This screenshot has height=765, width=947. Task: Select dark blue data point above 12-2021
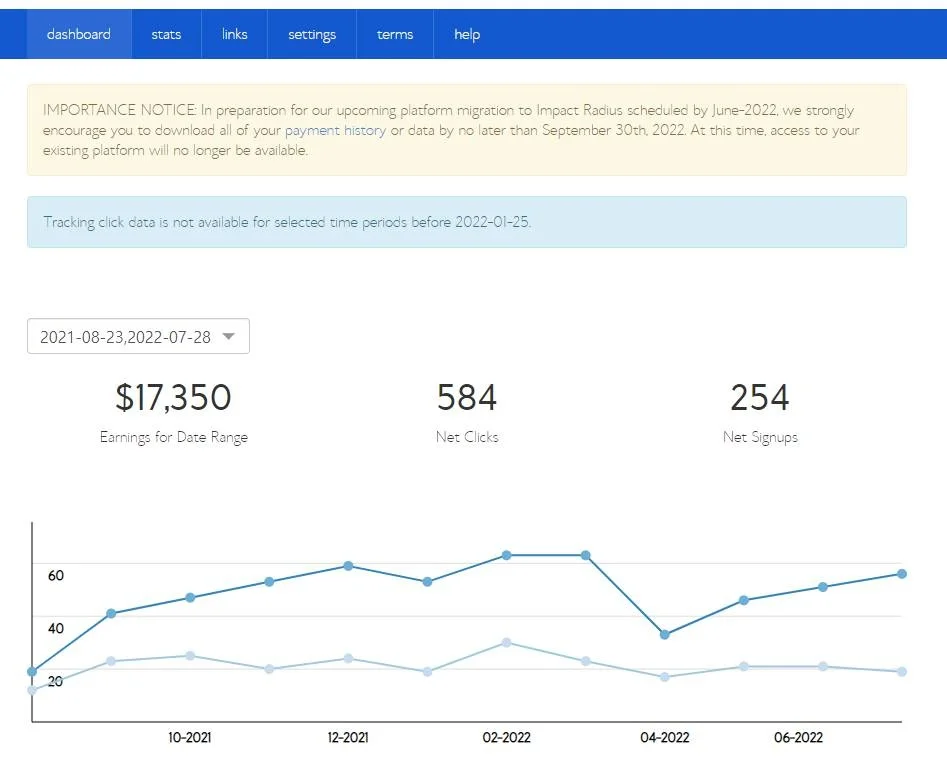[x=348, y=566]
